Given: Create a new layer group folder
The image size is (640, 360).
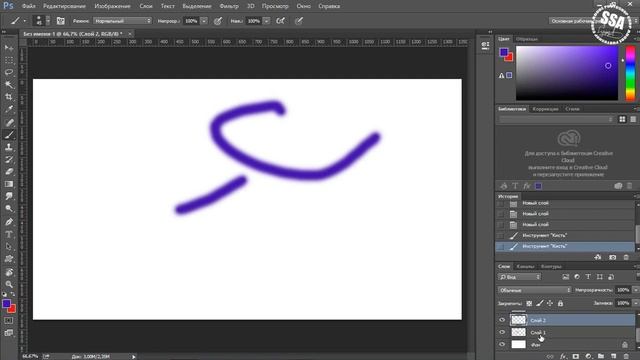Looking at the screenshot, I should [601, 356].
